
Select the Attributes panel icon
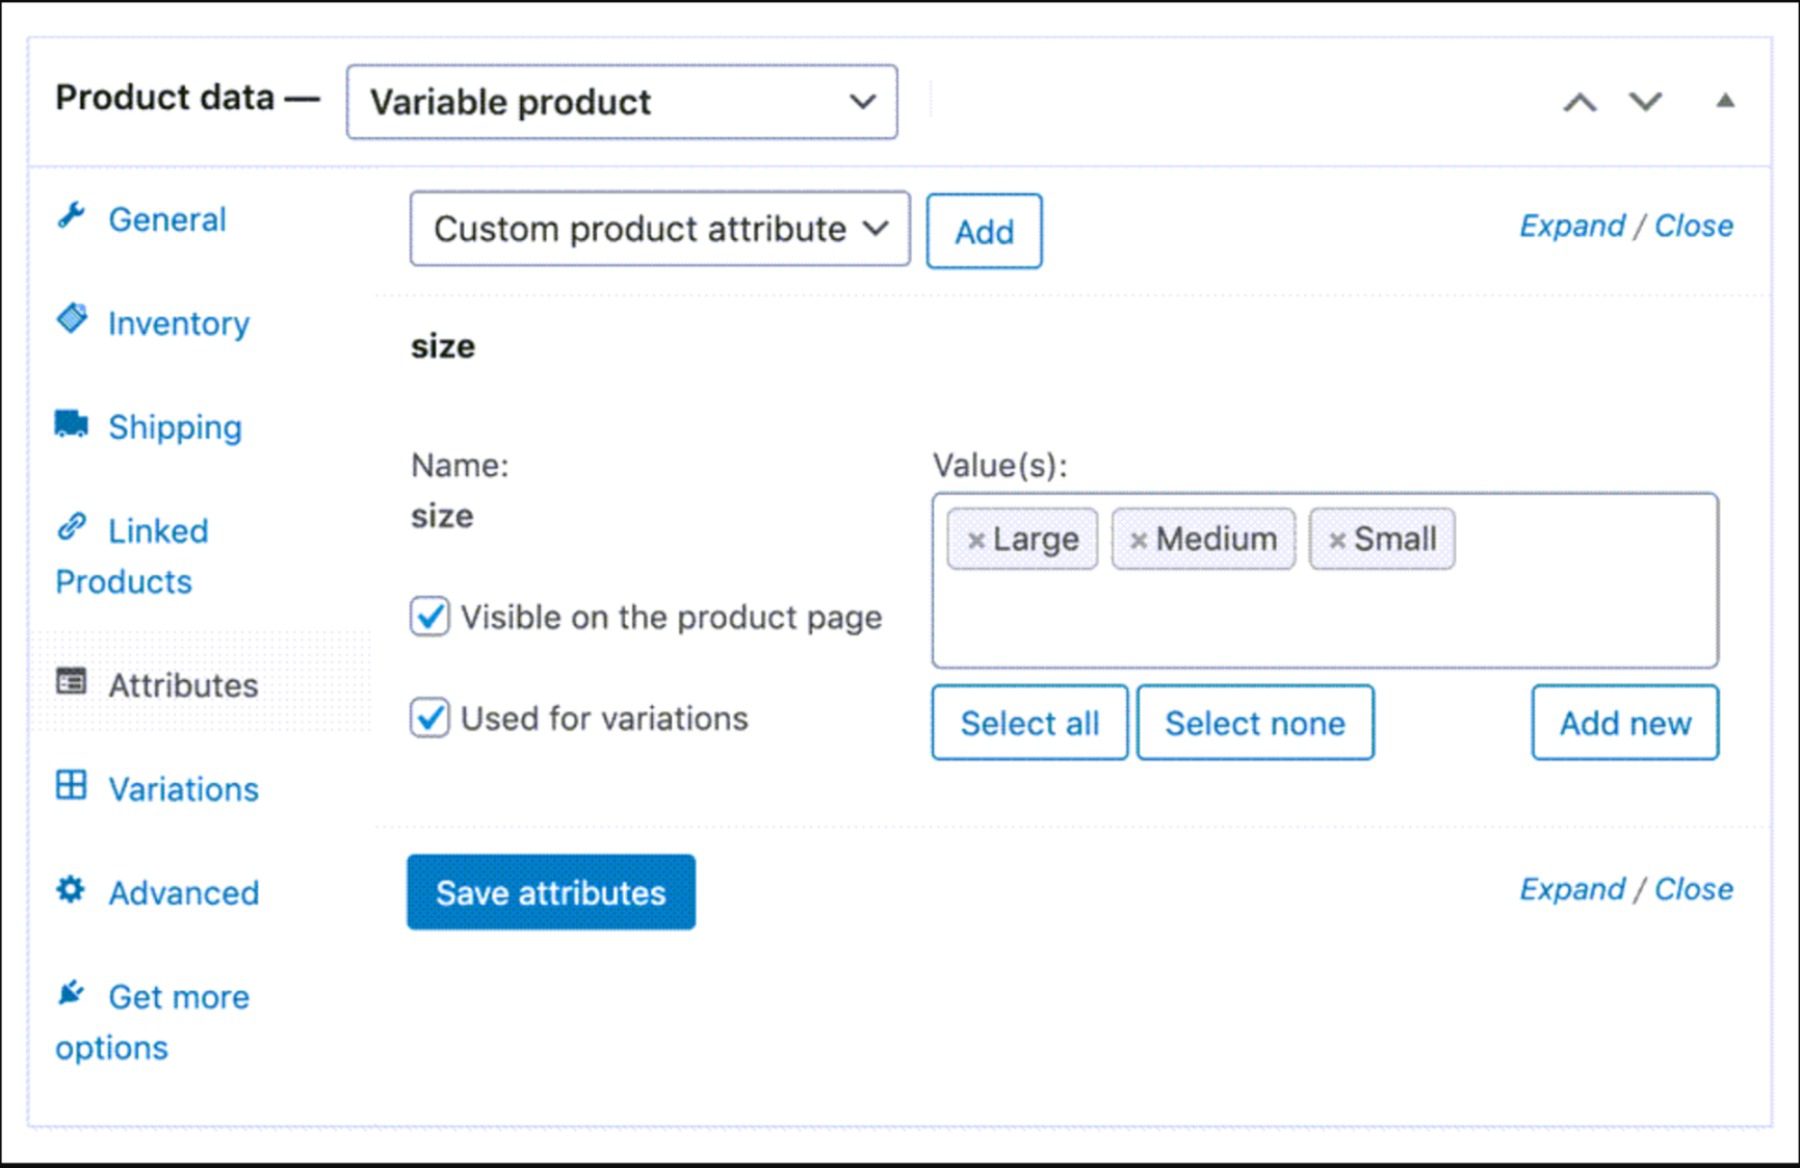pos(70,683)
